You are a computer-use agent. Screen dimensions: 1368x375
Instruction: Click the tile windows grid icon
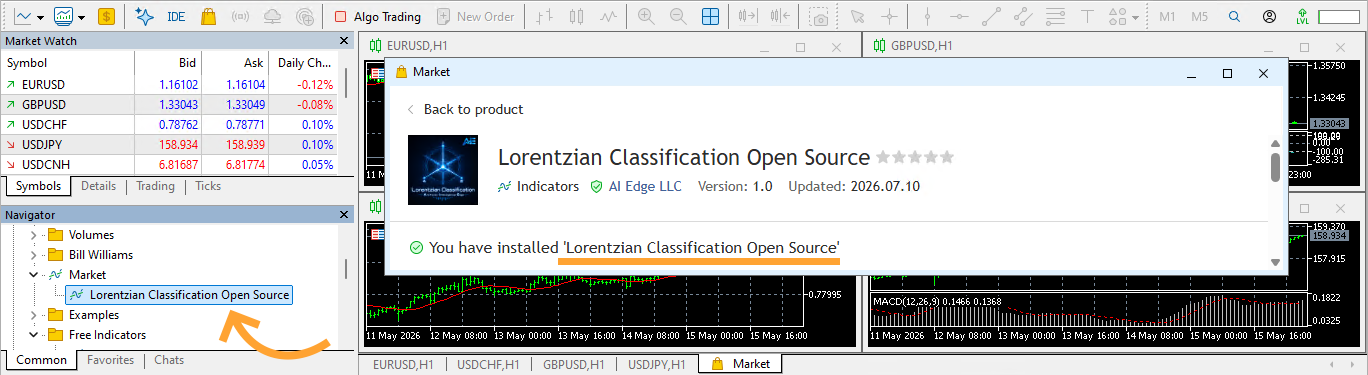tap(710, 17)
